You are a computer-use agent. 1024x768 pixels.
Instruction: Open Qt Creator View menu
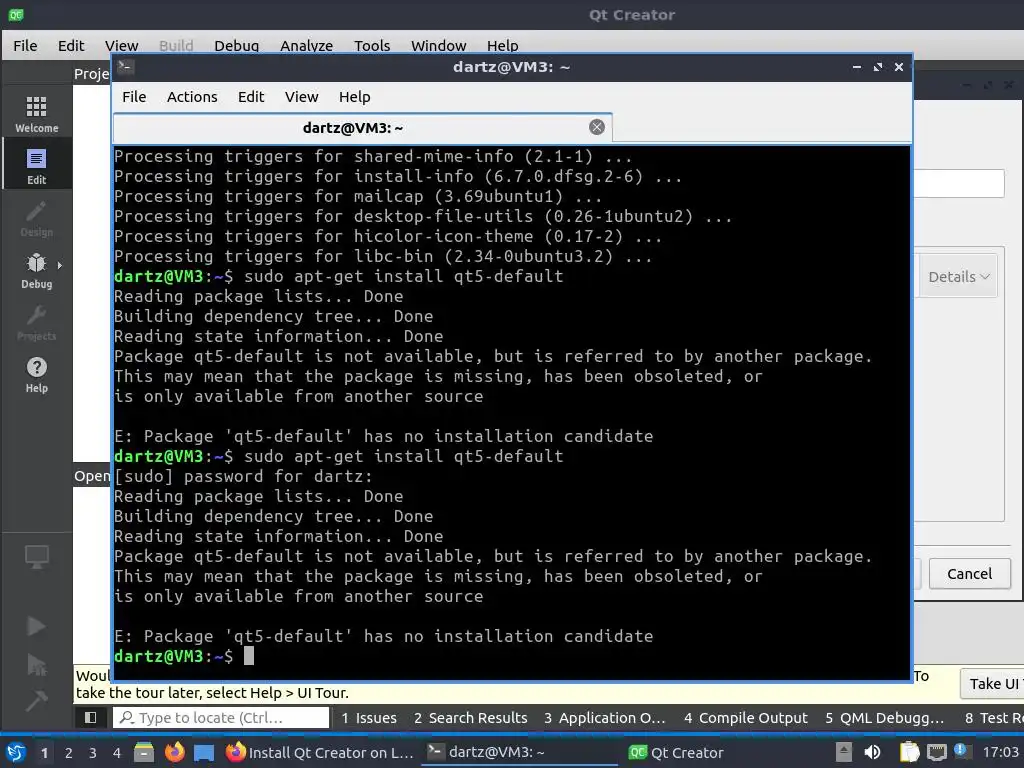pos(121,46)
